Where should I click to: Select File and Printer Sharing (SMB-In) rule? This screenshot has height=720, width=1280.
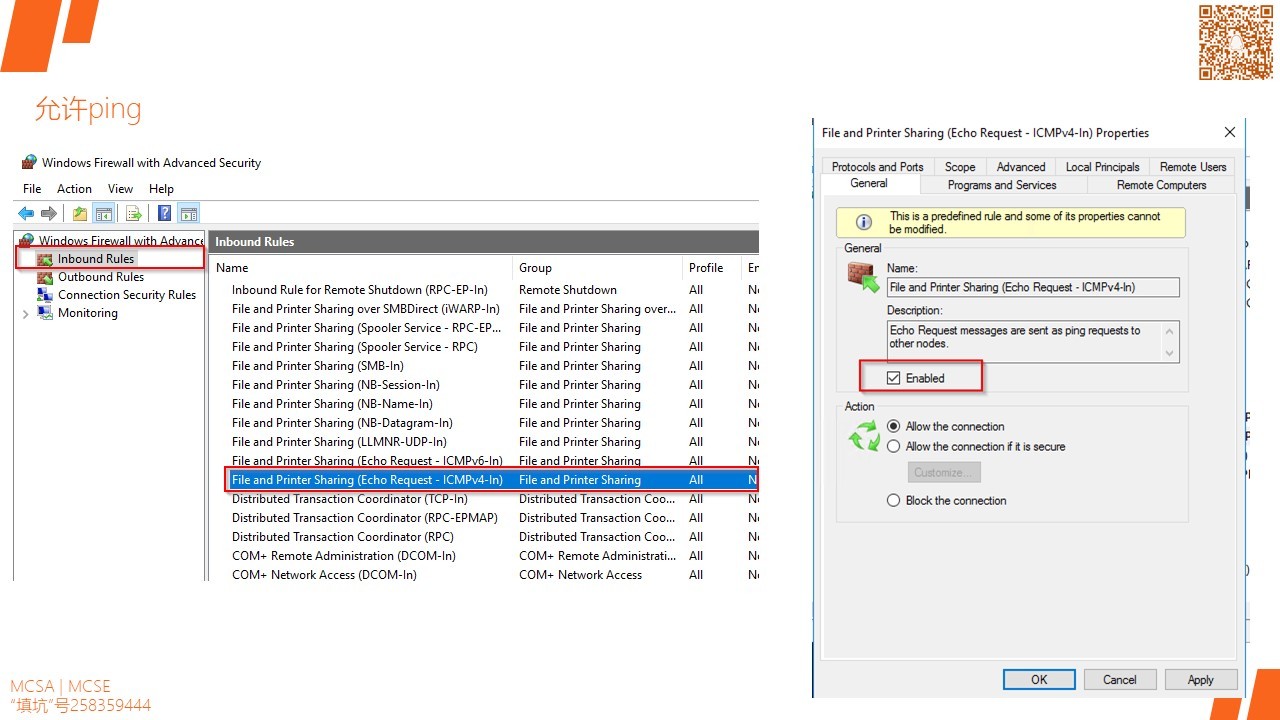click(x=494, y=366)
